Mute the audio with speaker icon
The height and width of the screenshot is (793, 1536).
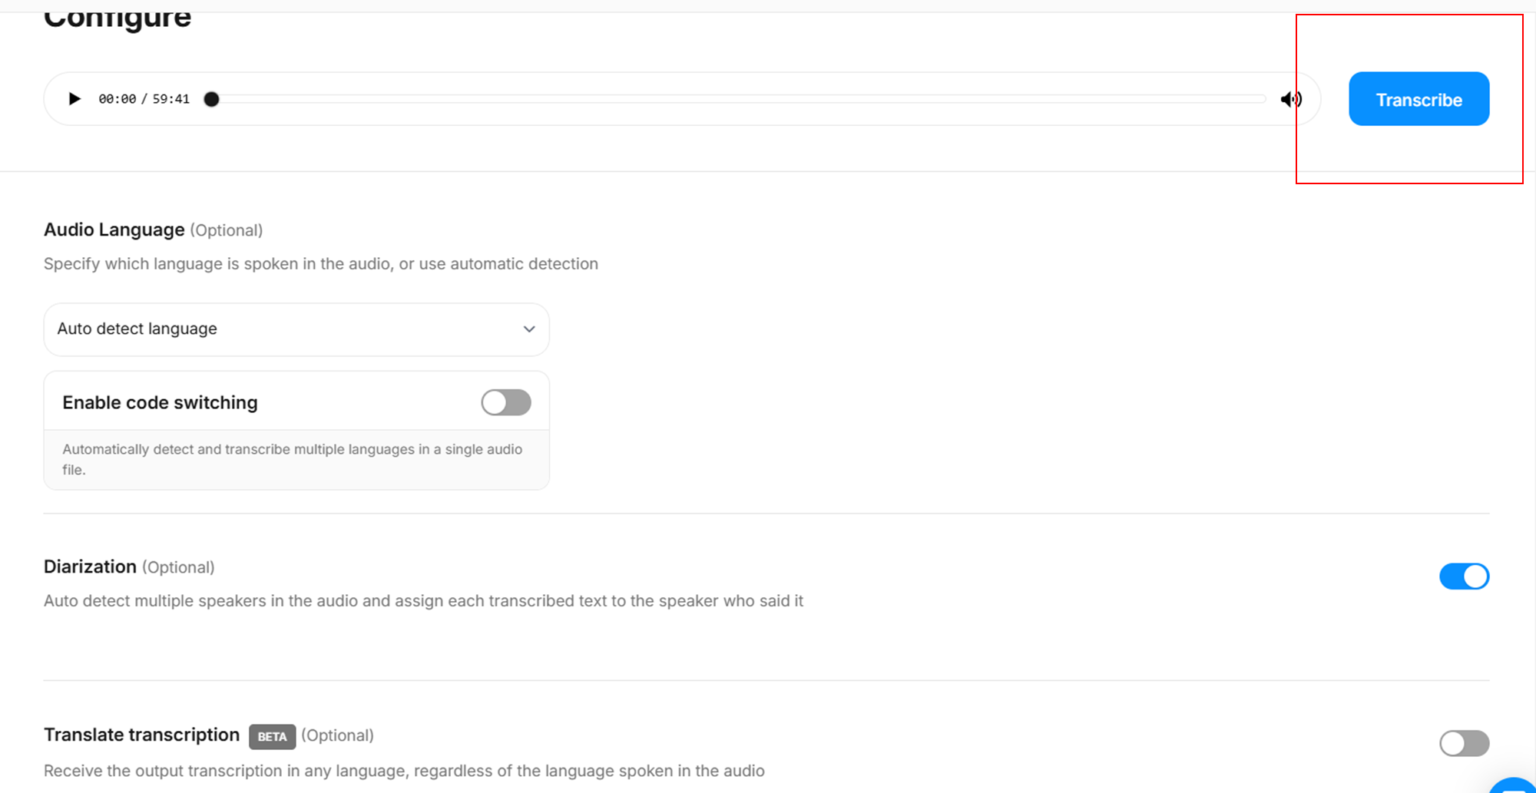click(1290, 99)
